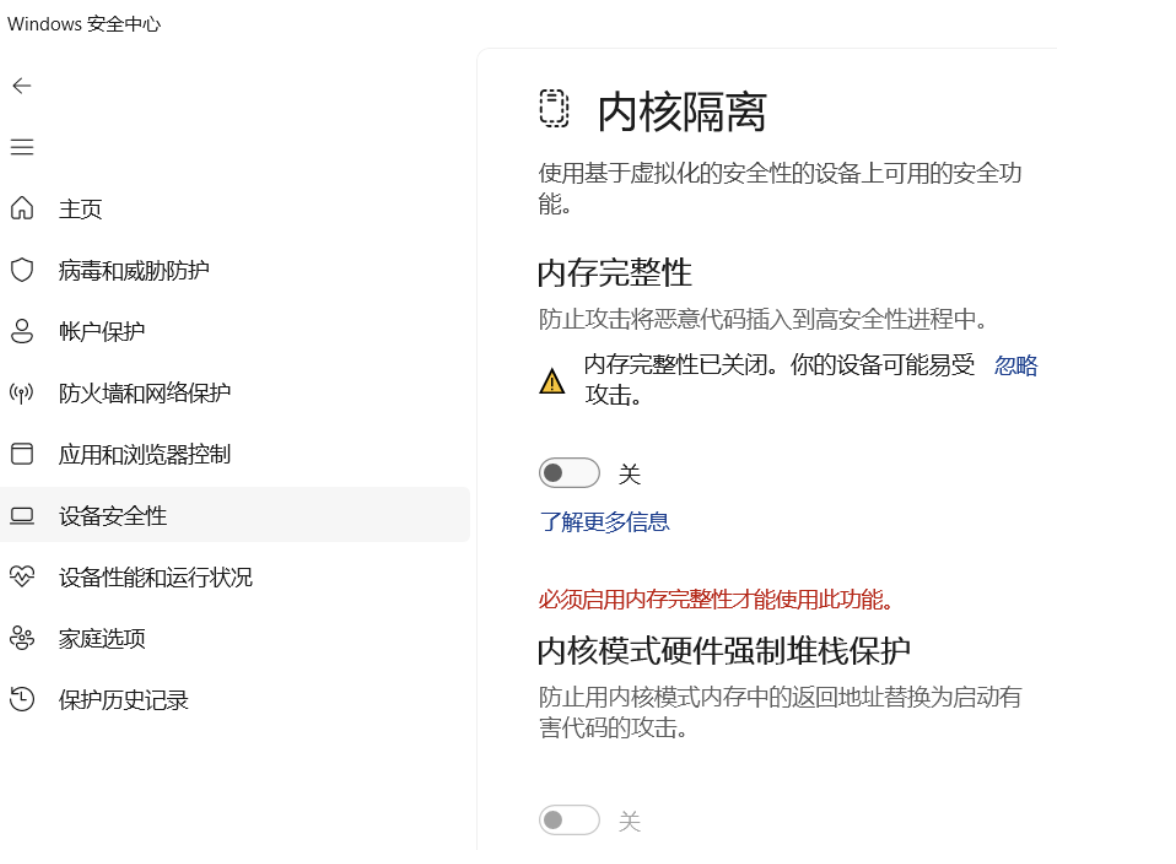Click the antenna icon for 防火墙和网络保护
This screenshot has width=1176, height=864.
22,392
